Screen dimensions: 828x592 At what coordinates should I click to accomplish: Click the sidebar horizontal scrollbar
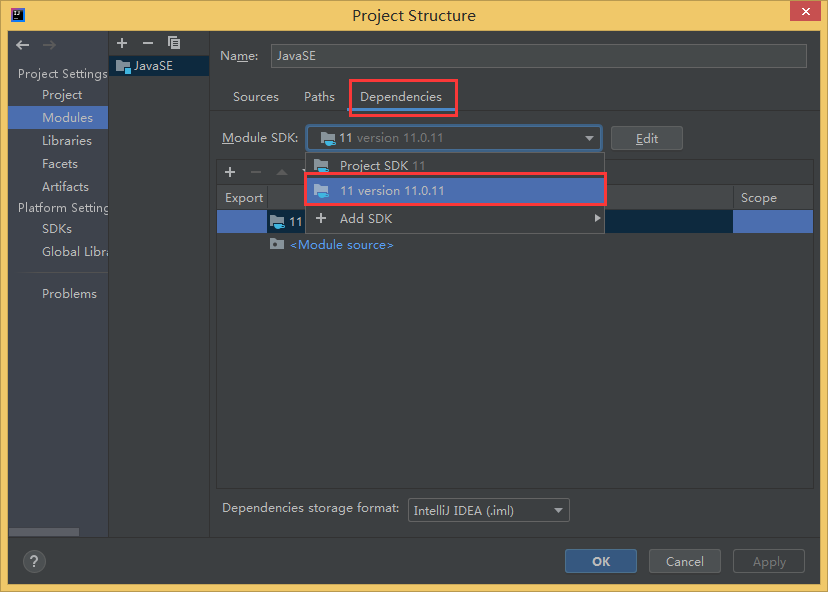[x=44, y=532]
